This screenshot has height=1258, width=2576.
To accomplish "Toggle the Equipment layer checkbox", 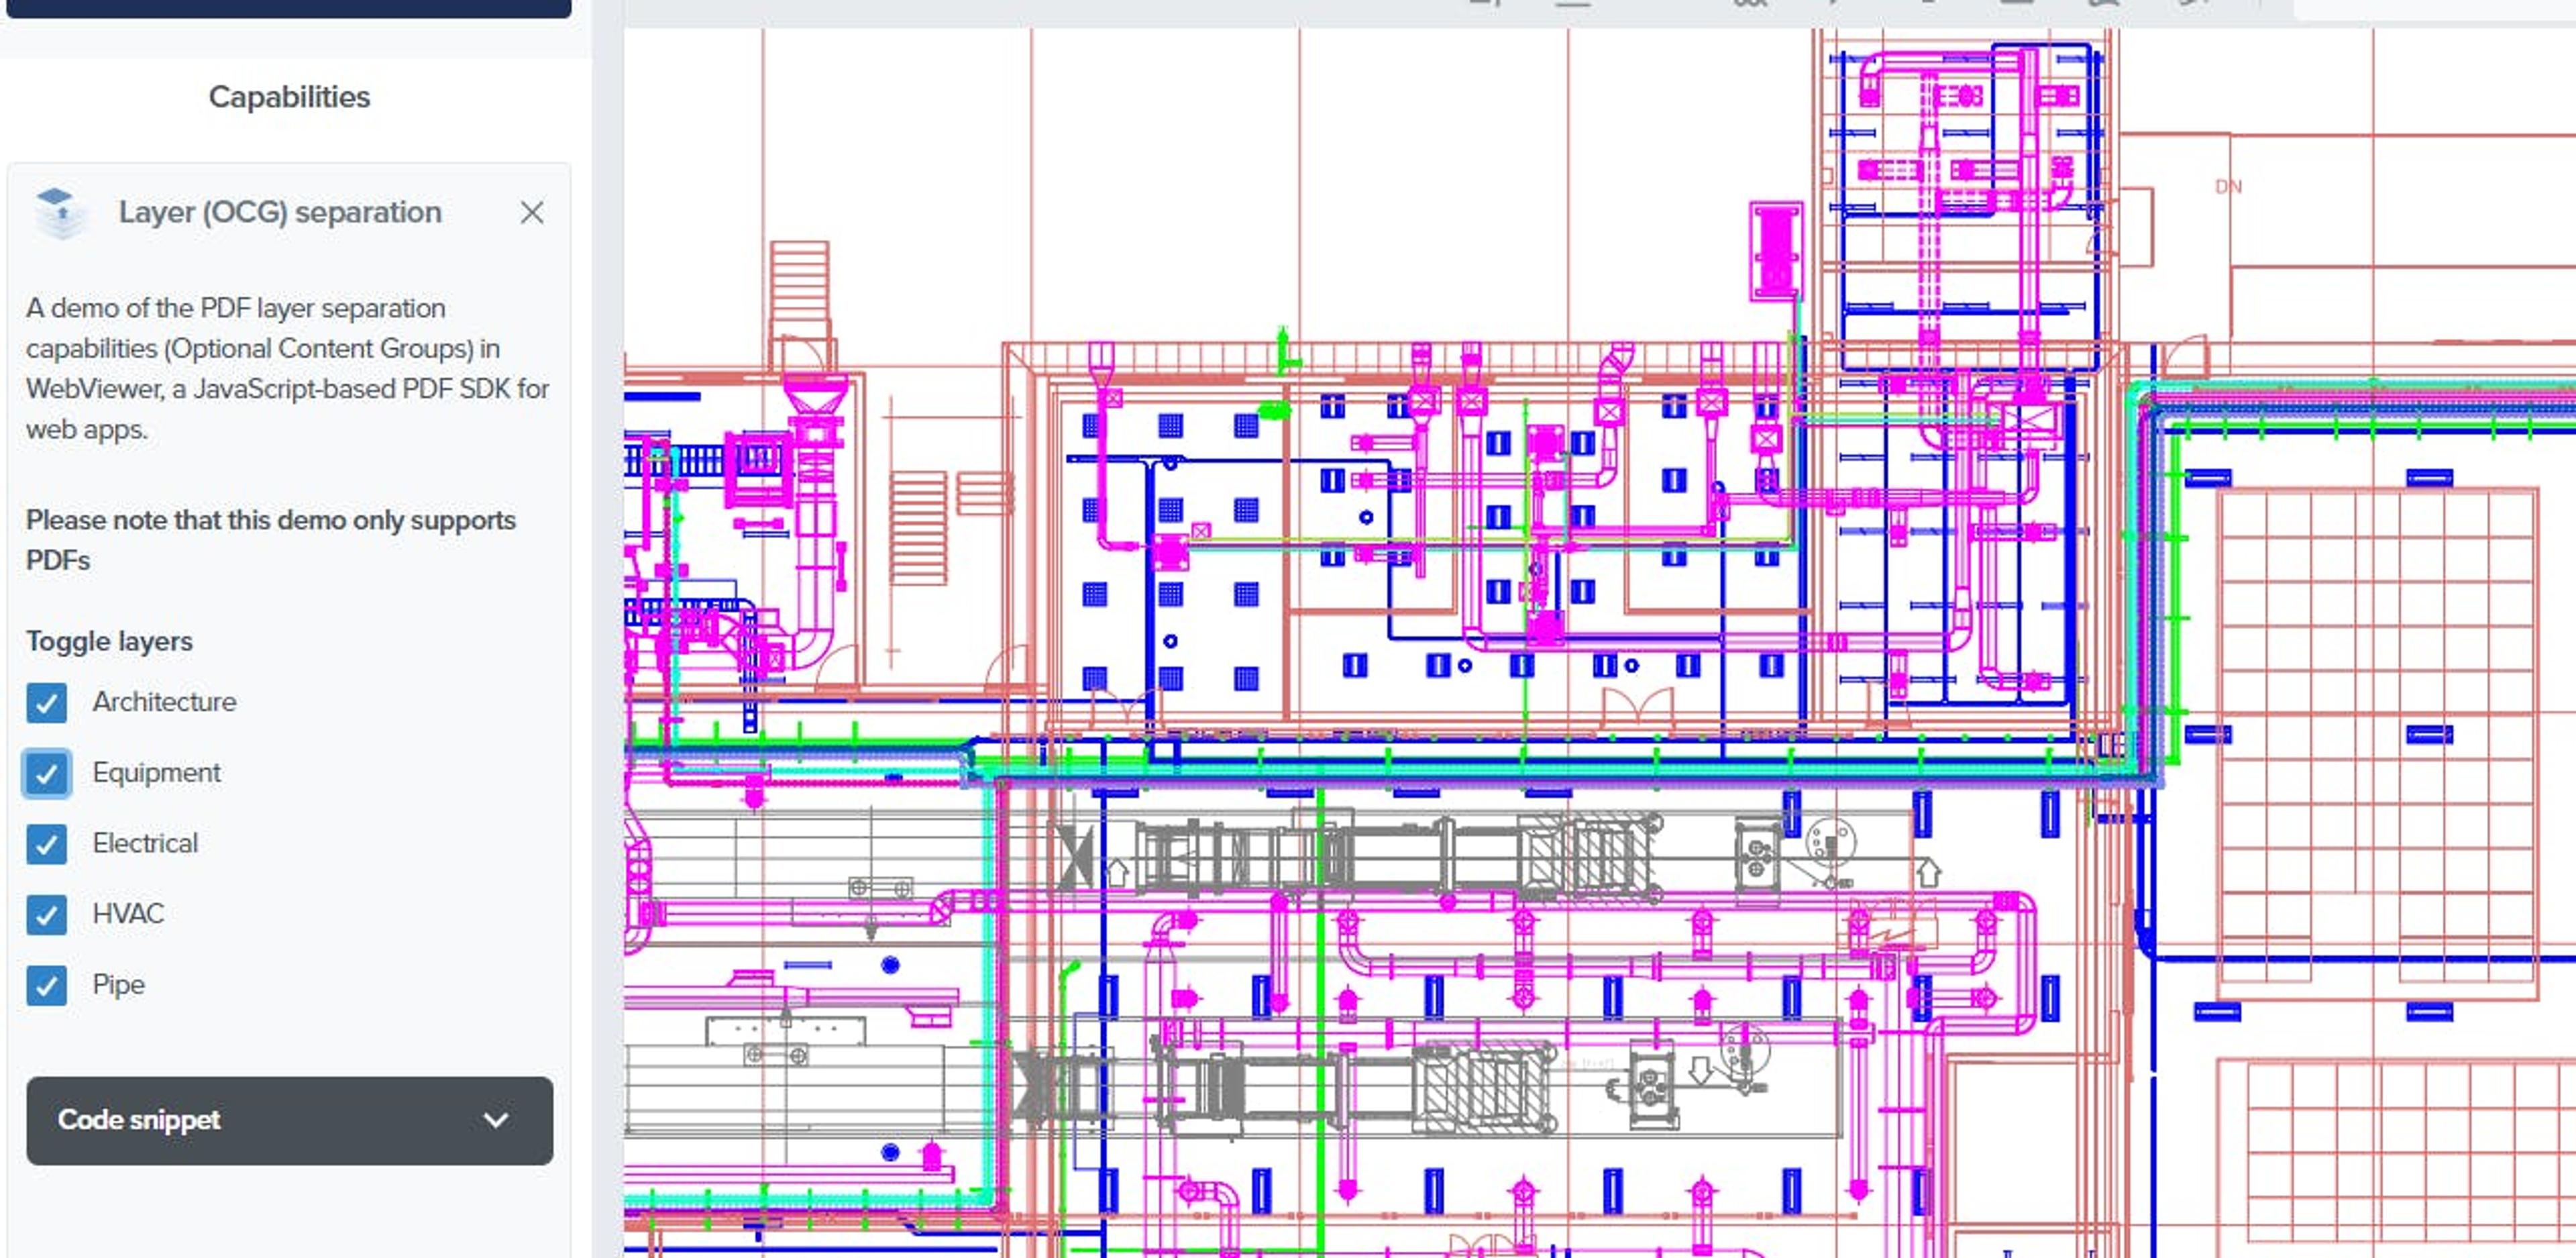I will tap(47, 773).
